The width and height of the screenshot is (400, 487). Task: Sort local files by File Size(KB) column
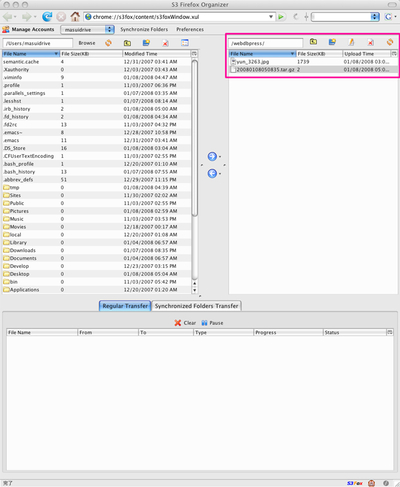91,54
